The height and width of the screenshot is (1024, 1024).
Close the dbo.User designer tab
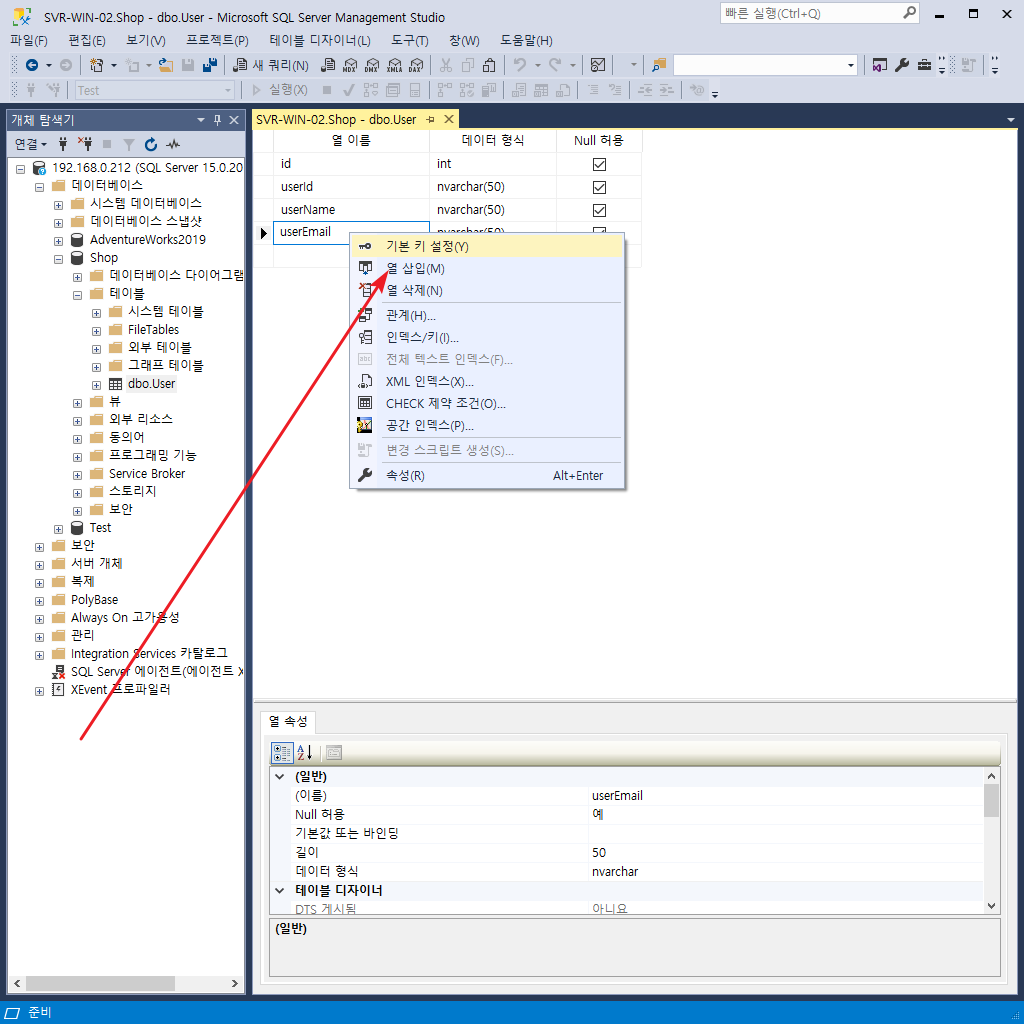tap(449, 119)
